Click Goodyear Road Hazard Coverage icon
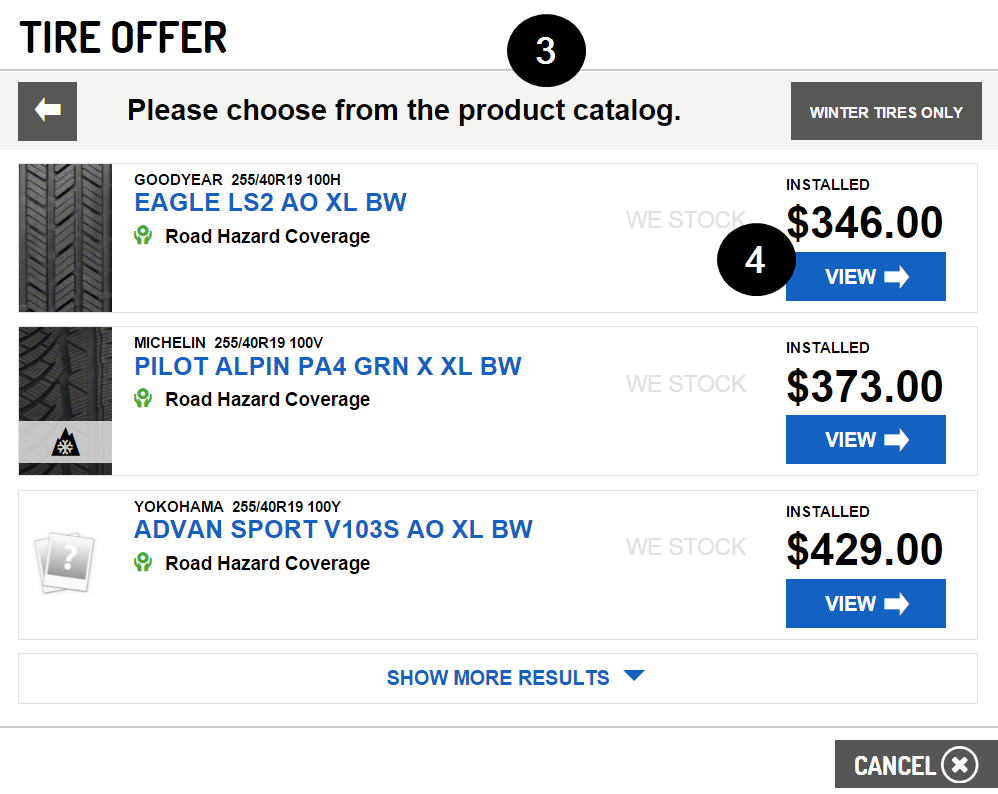 tap(144, 236)
